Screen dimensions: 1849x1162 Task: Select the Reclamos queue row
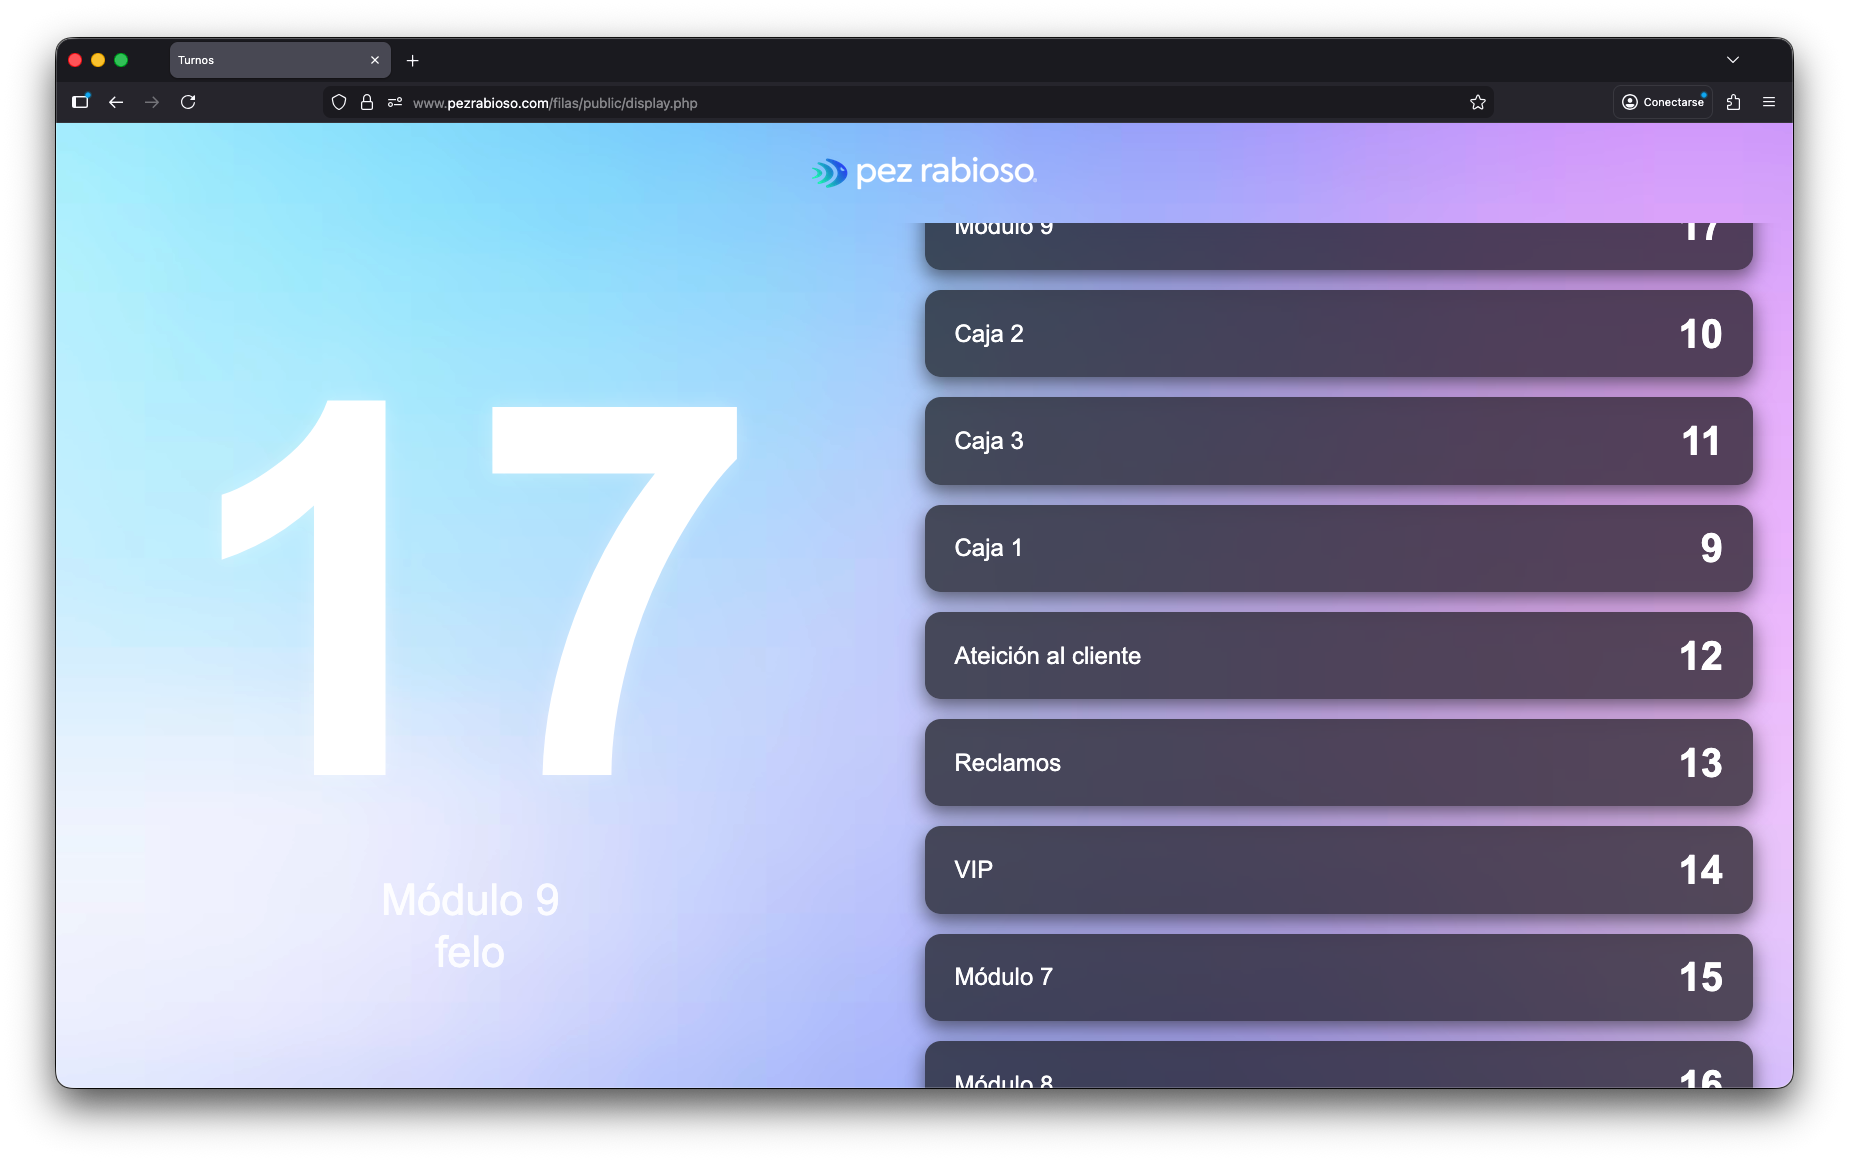1338,763
